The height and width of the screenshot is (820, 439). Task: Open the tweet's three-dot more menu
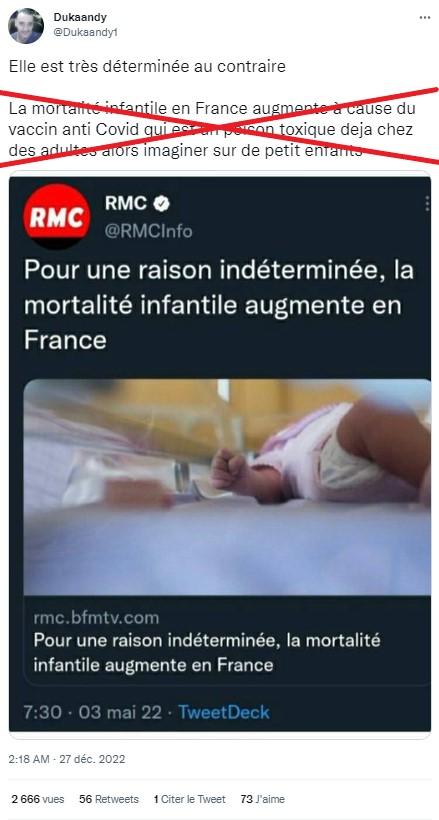[x=424, y=18]
